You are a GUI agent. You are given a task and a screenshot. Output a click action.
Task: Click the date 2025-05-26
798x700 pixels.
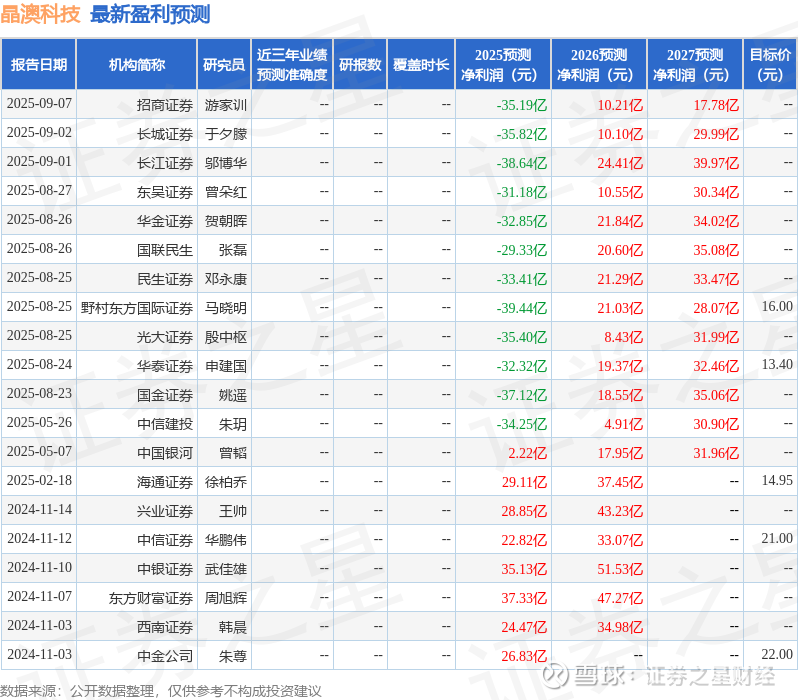pos(39,423)
